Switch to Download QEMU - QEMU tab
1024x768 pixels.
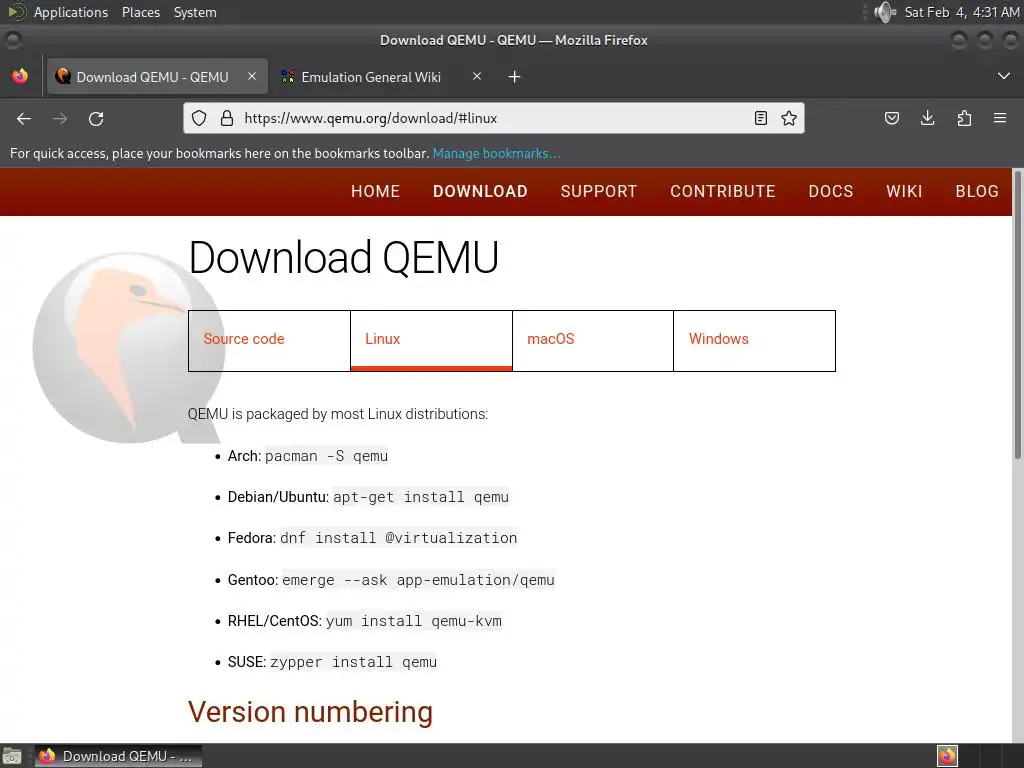coord(157,76)
